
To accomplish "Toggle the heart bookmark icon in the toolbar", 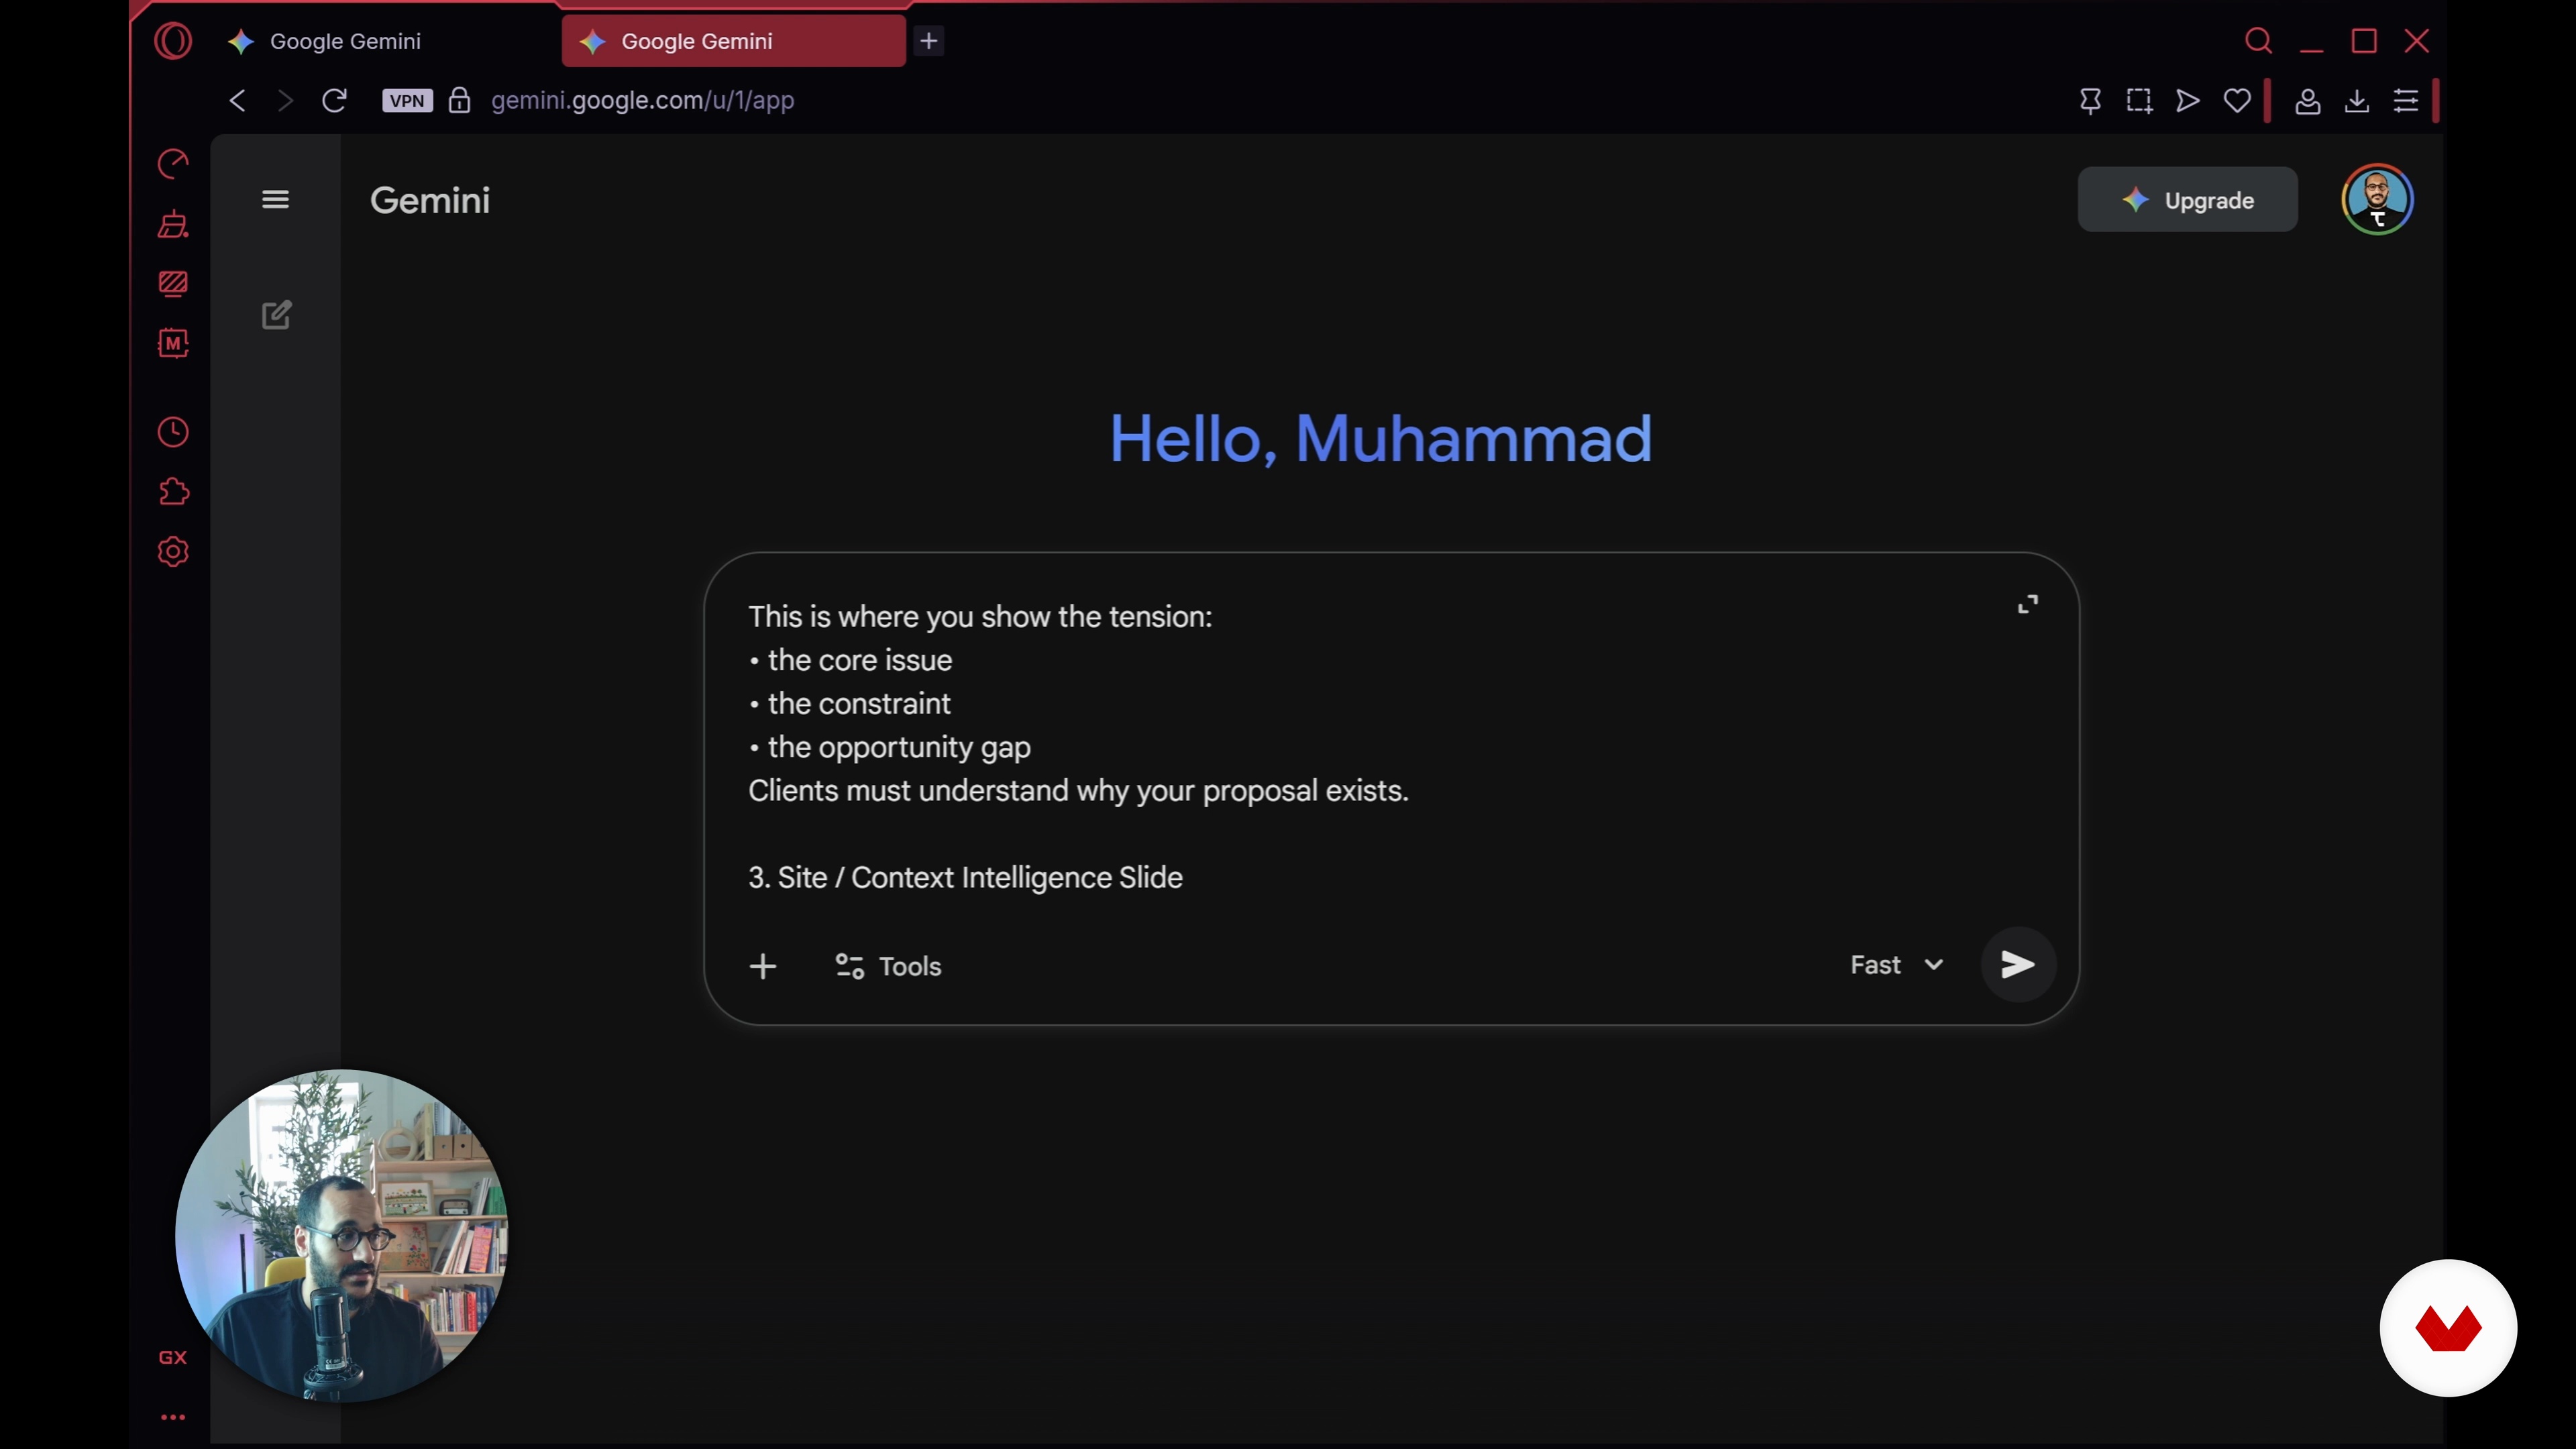I will coord(2237,100).
